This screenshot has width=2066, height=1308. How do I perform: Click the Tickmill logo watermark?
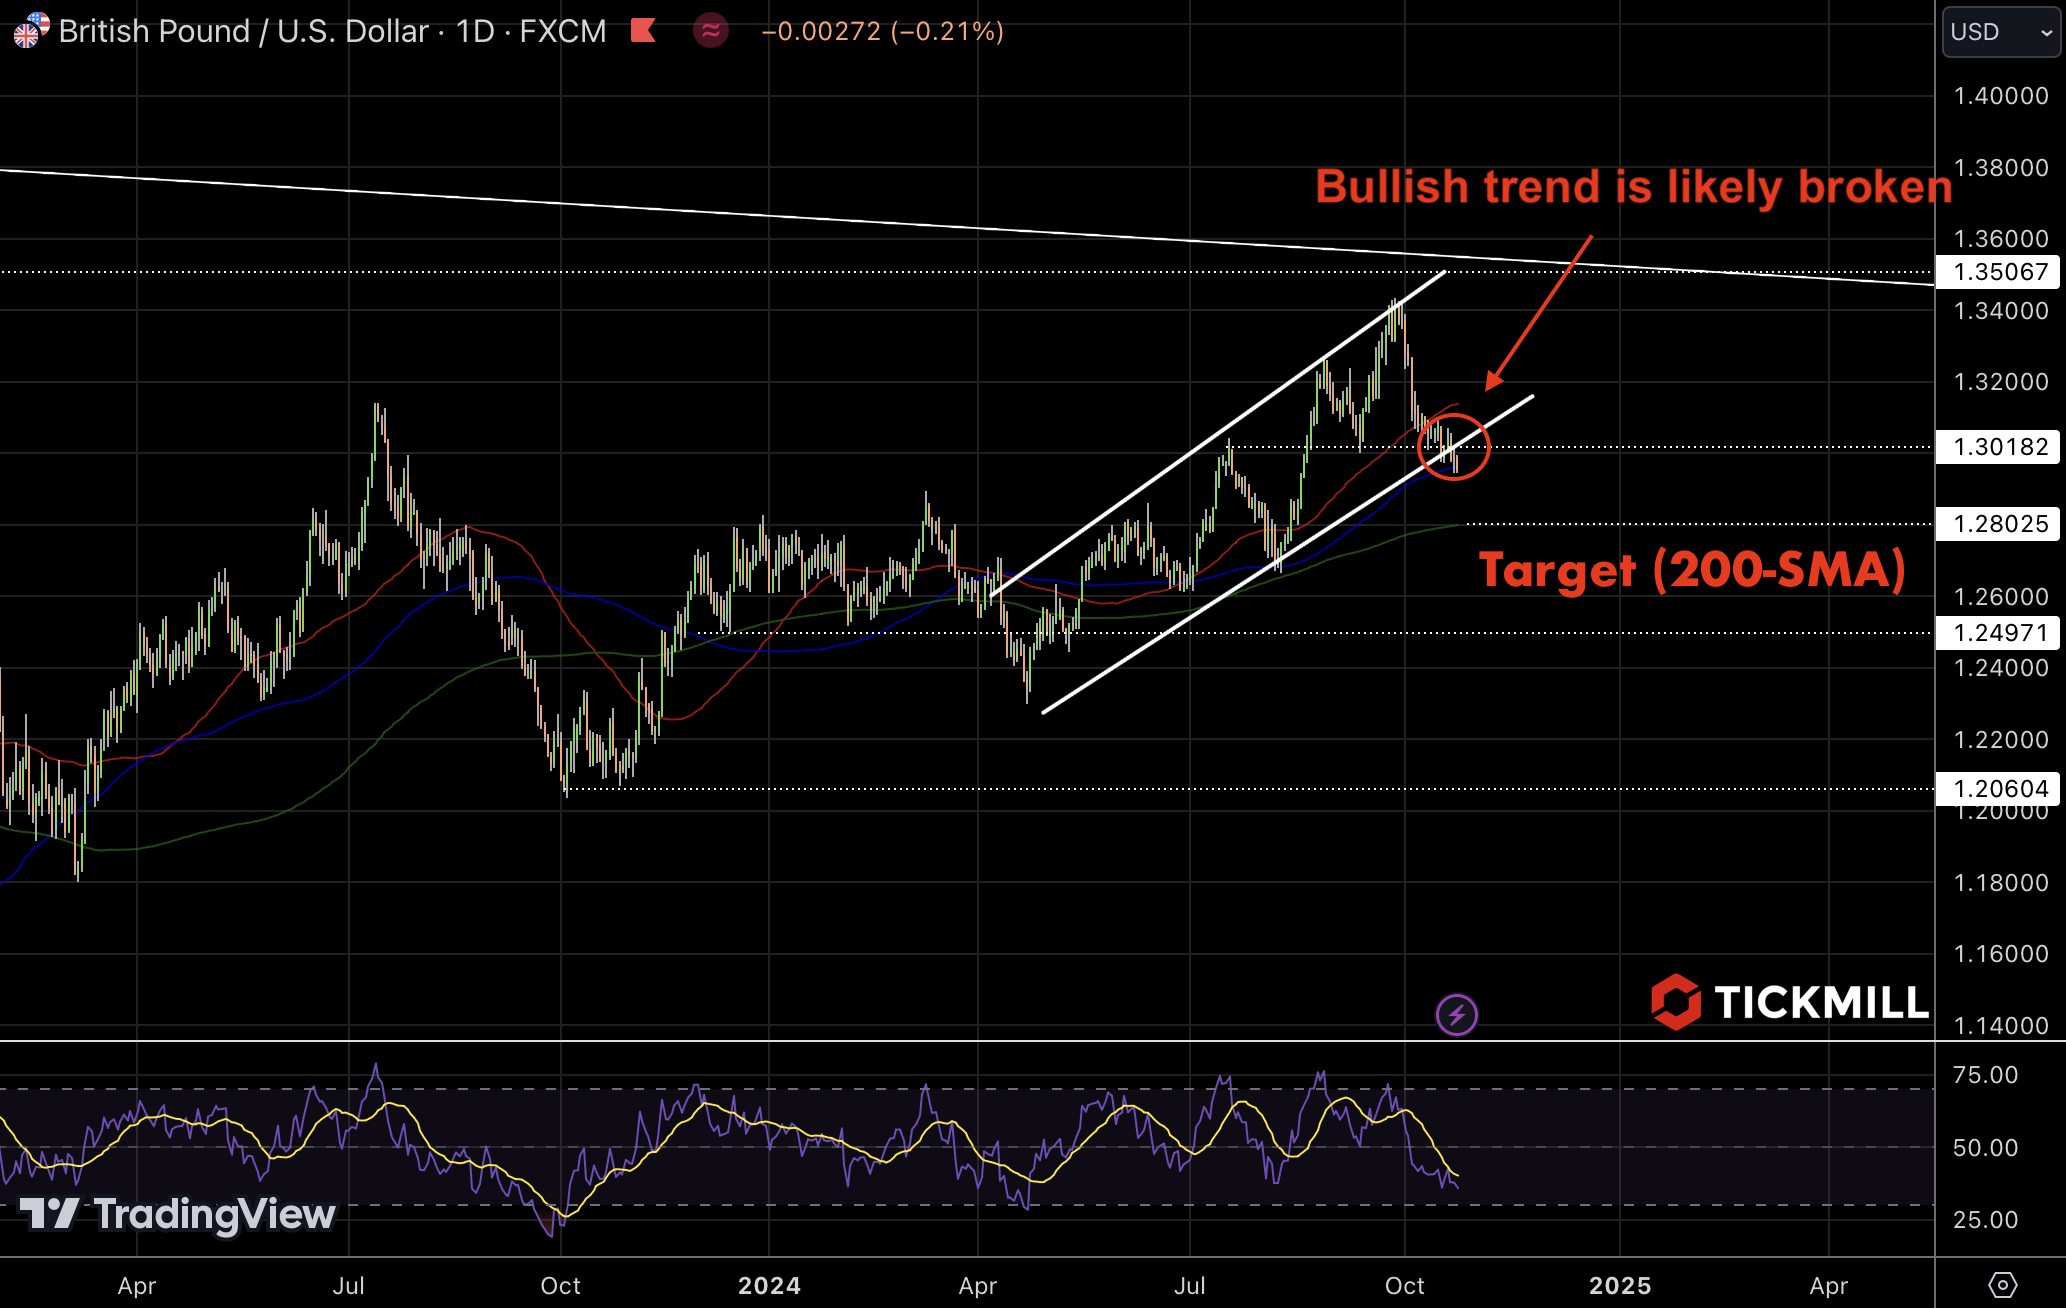click(1789, 1002)
